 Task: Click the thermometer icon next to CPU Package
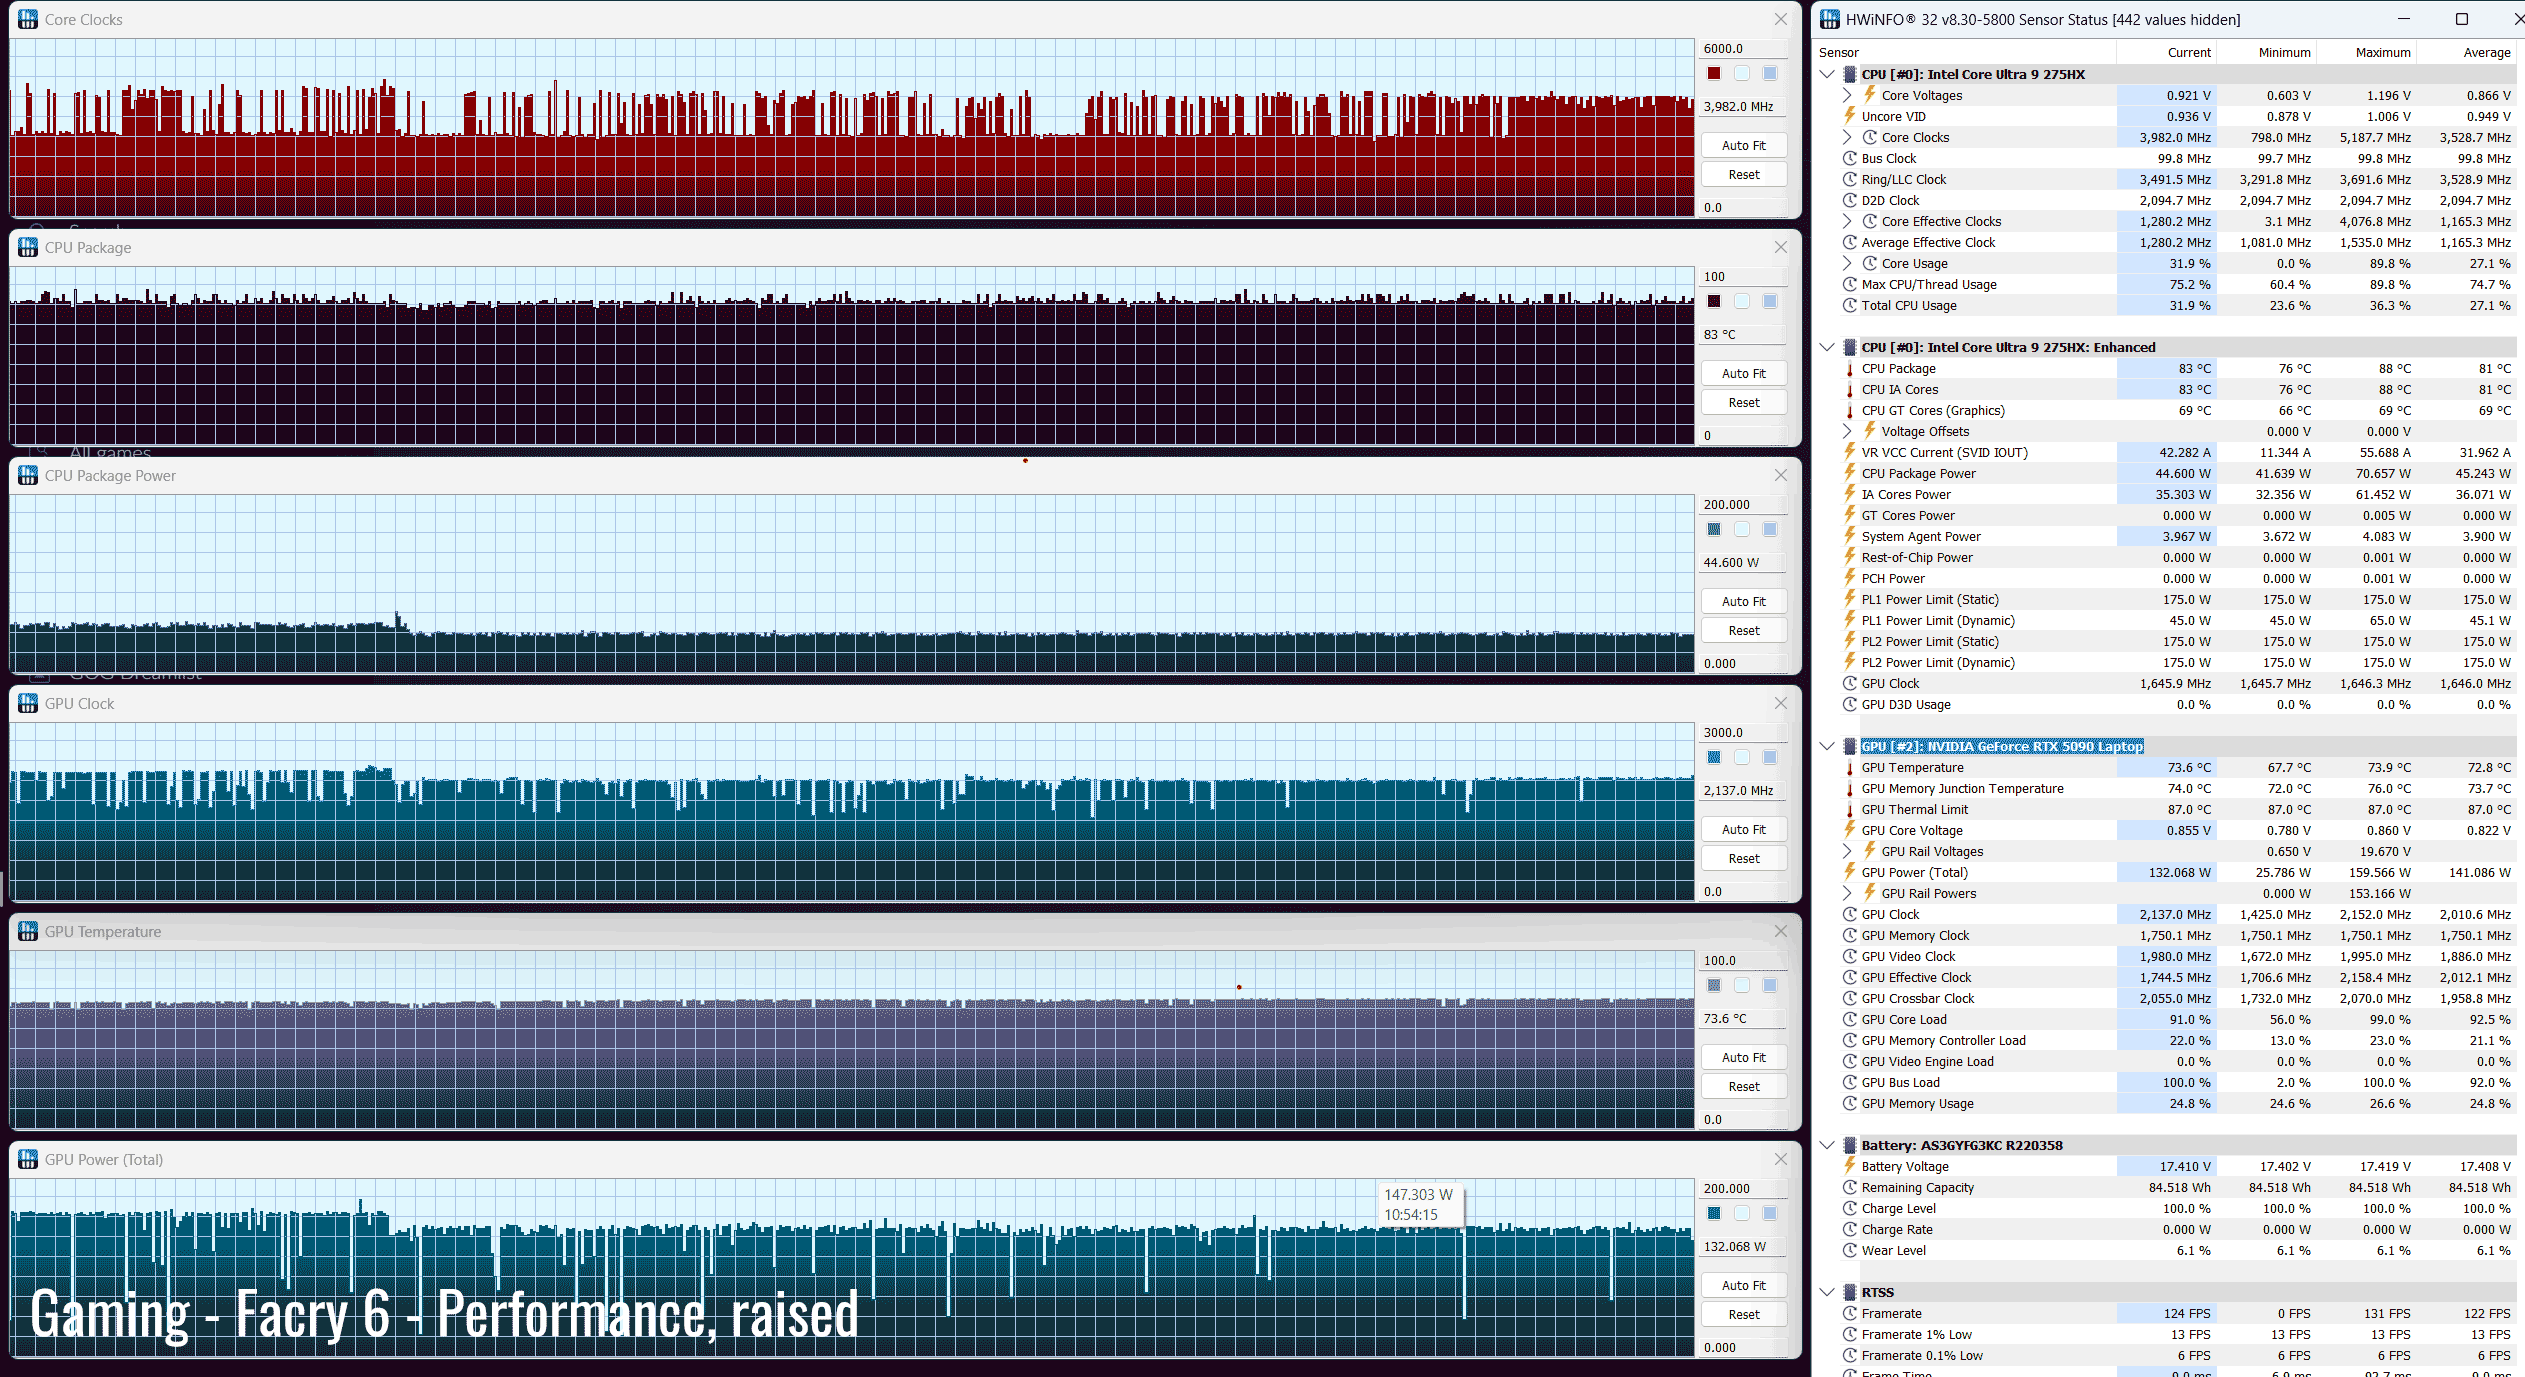tap(1850, 368)
